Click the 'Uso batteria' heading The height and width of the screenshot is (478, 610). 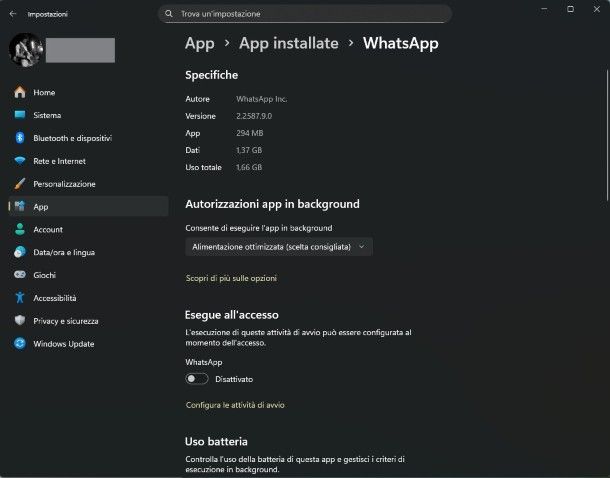pos(216,441)
